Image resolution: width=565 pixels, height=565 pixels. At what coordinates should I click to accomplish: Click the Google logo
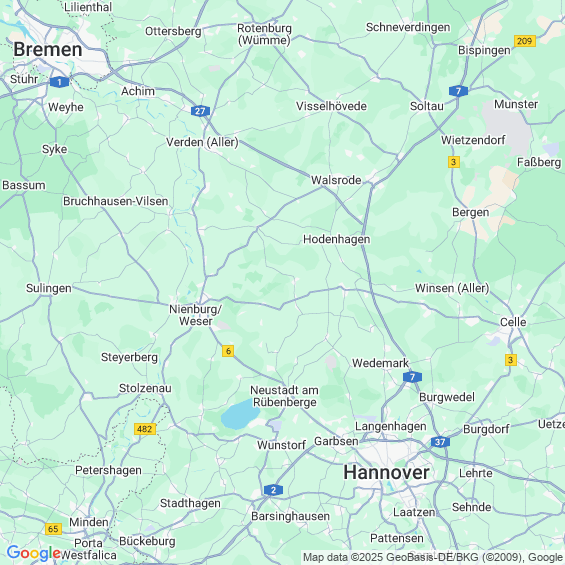point(34,553)
